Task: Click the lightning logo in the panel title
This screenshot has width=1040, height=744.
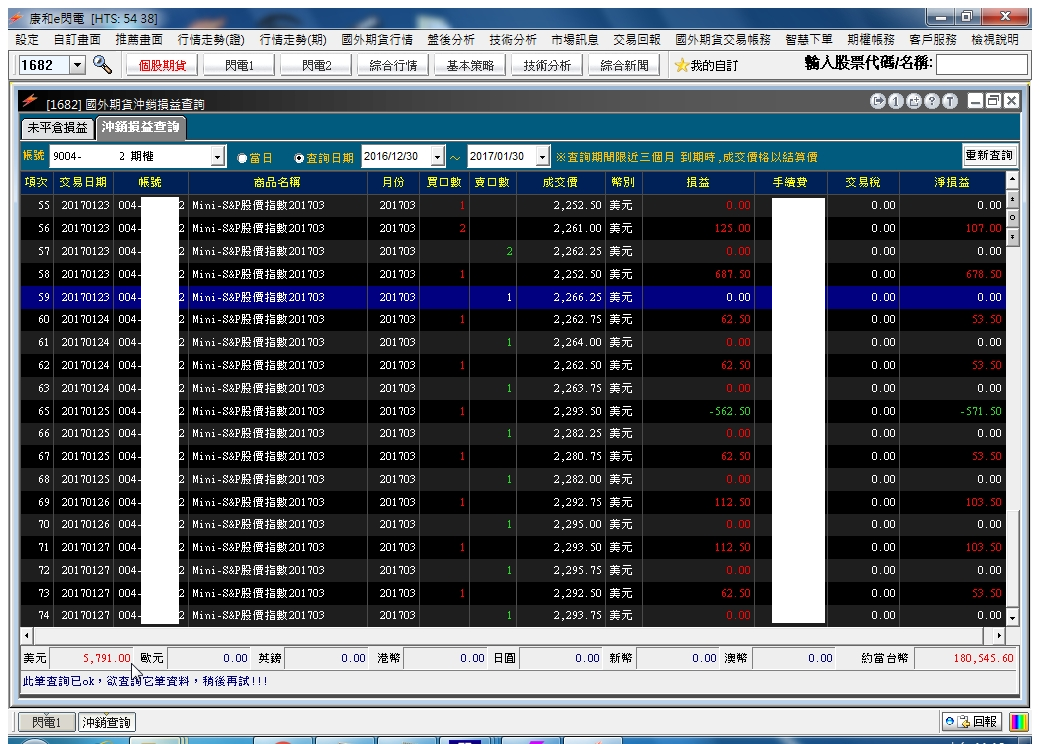Action: pyautogui.click(x=30, y=101)
